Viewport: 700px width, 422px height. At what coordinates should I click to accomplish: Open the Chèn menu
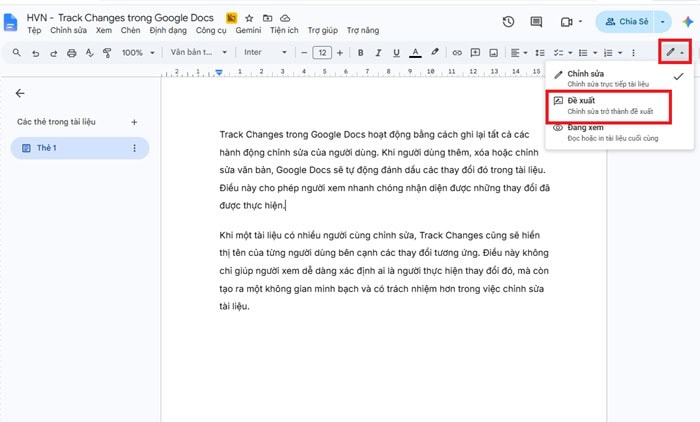click(130, 30)
